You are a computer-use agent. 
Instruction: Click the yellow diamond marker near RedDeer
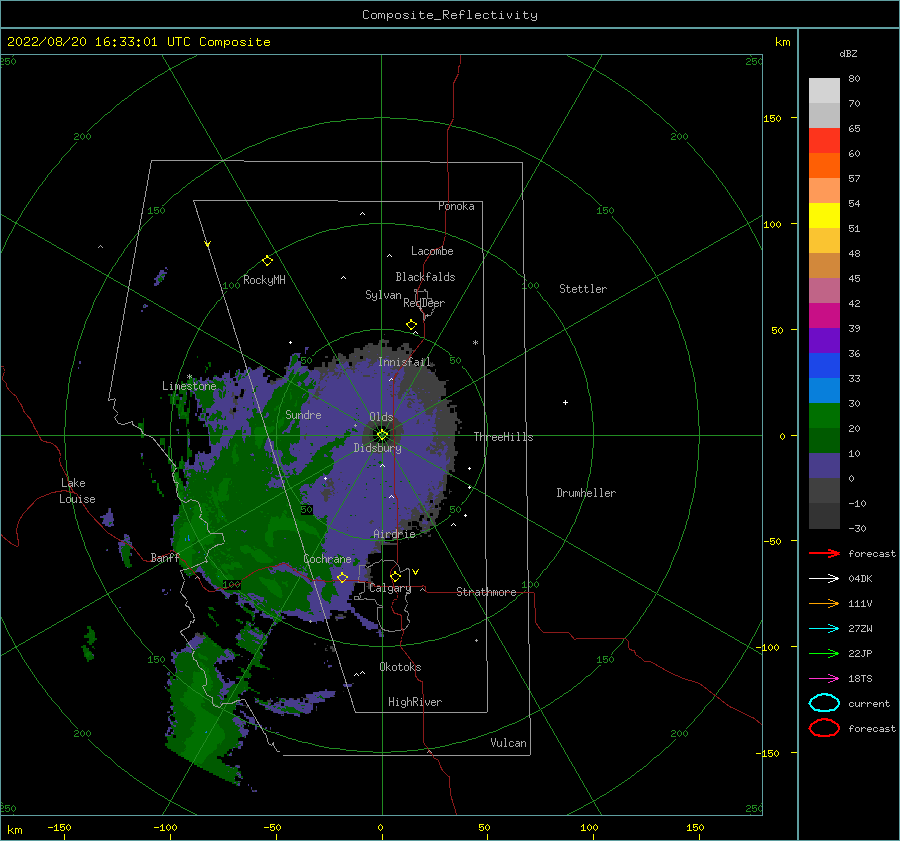coord(412,324)
